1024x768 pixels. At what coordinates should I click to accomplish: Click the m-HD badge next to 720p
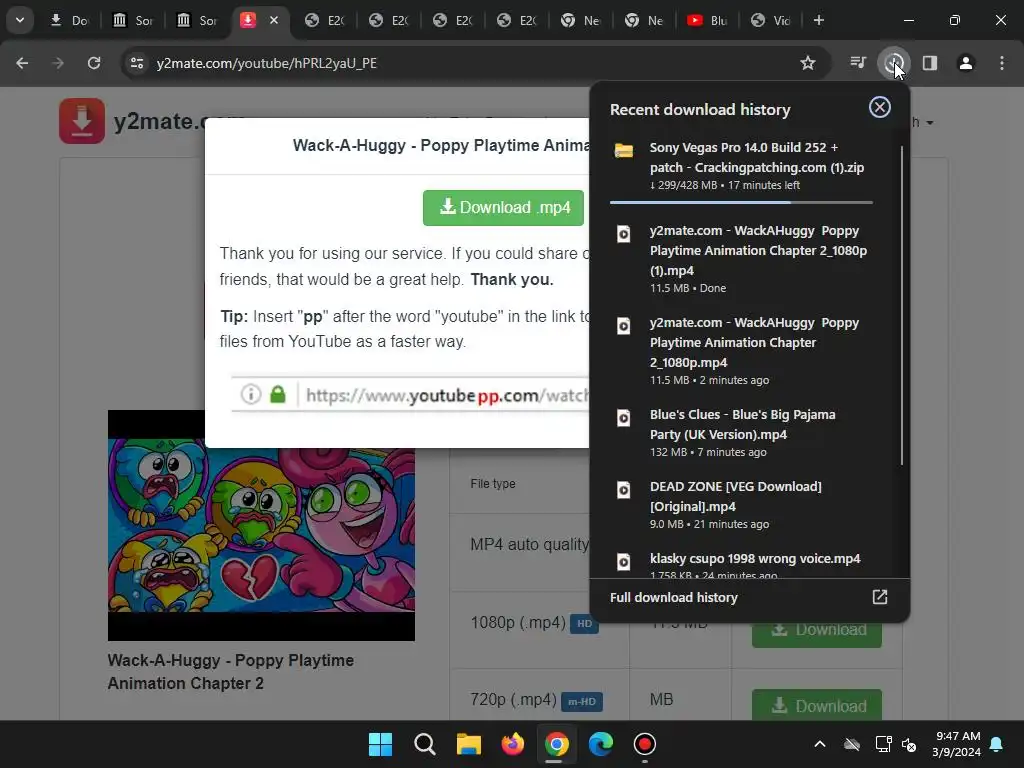pos(581,701)
